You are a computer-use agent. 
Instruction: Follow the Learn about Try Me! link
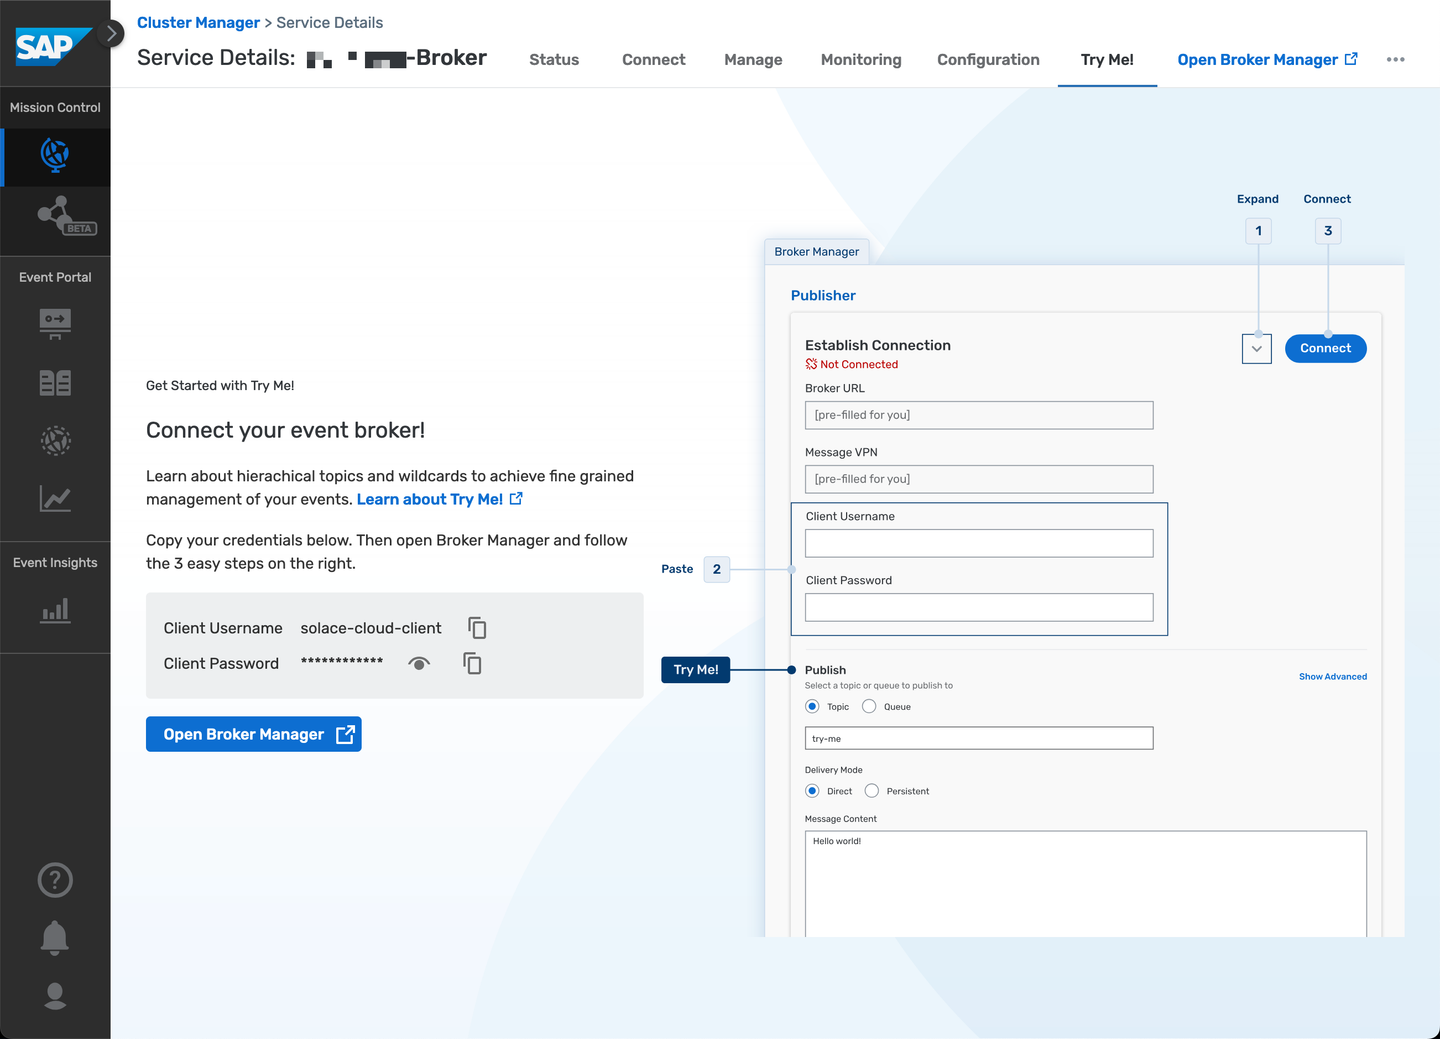pyautogui.click(x=439, y=499)
